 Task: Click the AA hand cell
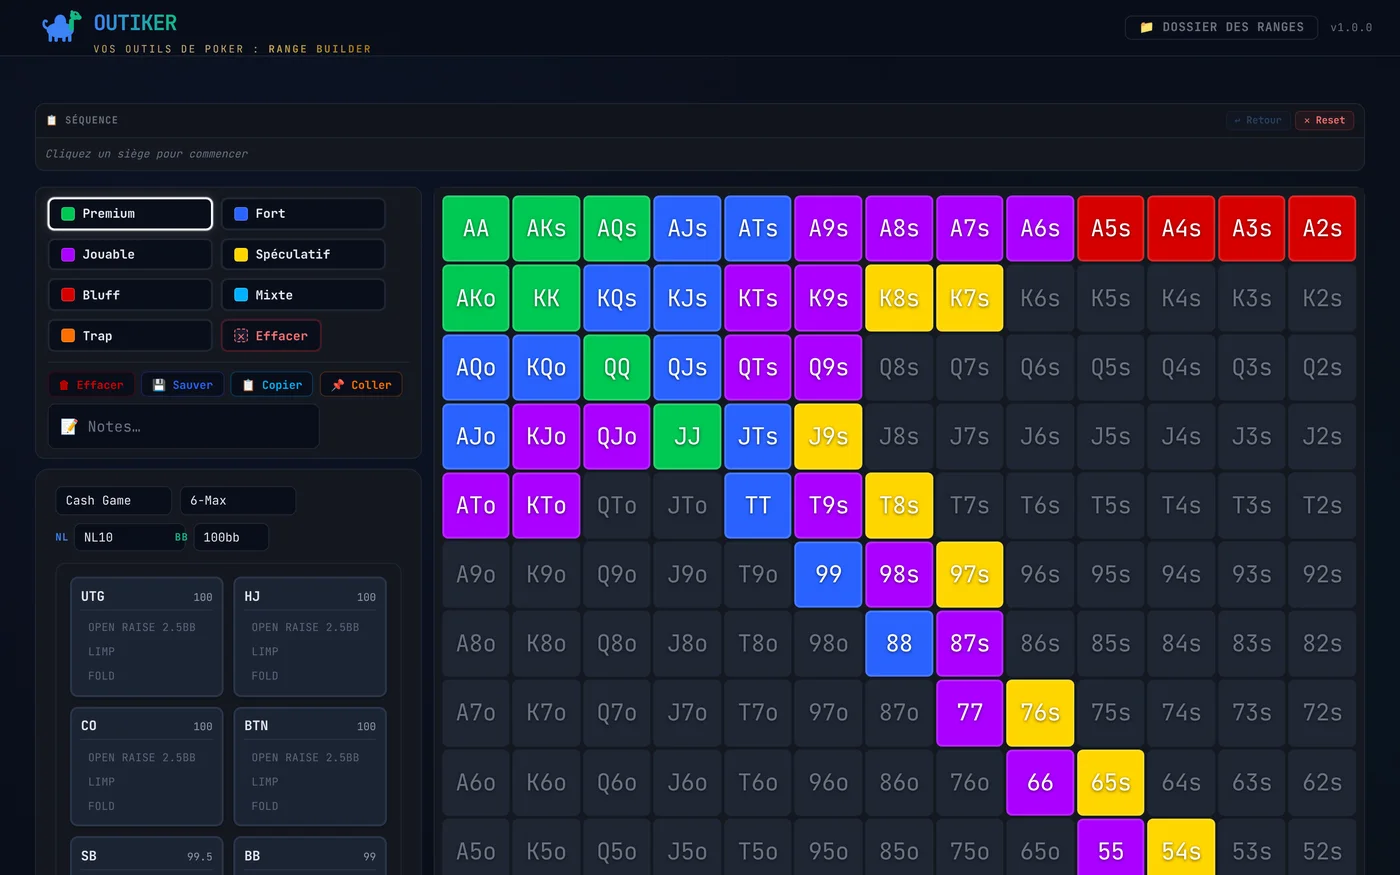click(x=476, y=228)
